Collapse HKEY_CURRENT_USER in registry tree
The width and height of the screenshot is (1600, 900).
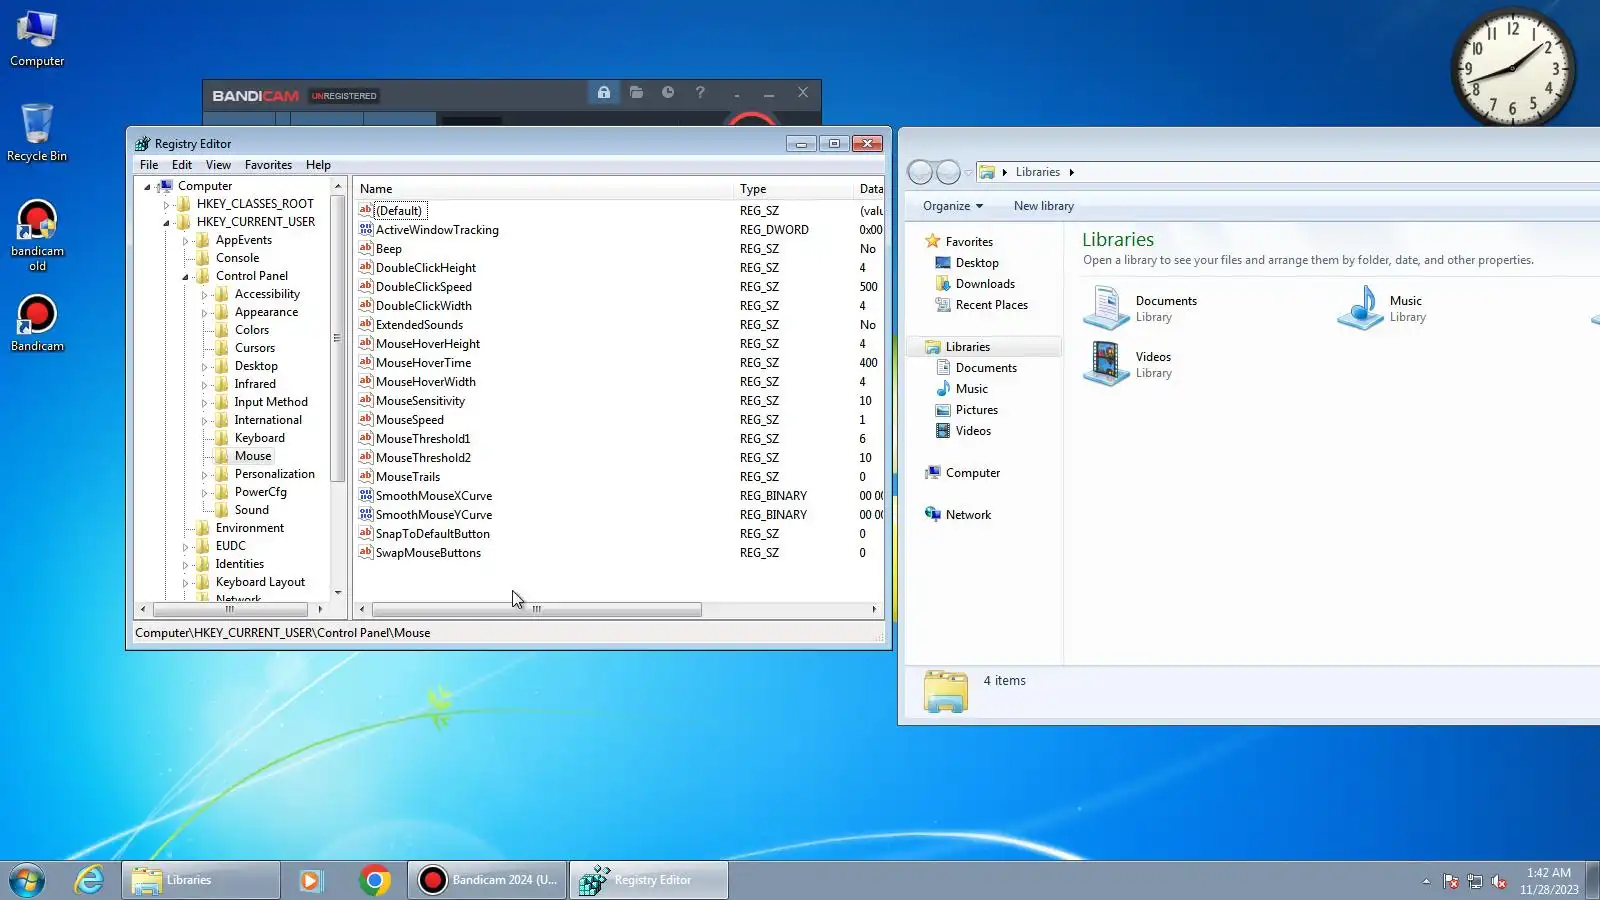coord(166,222)
